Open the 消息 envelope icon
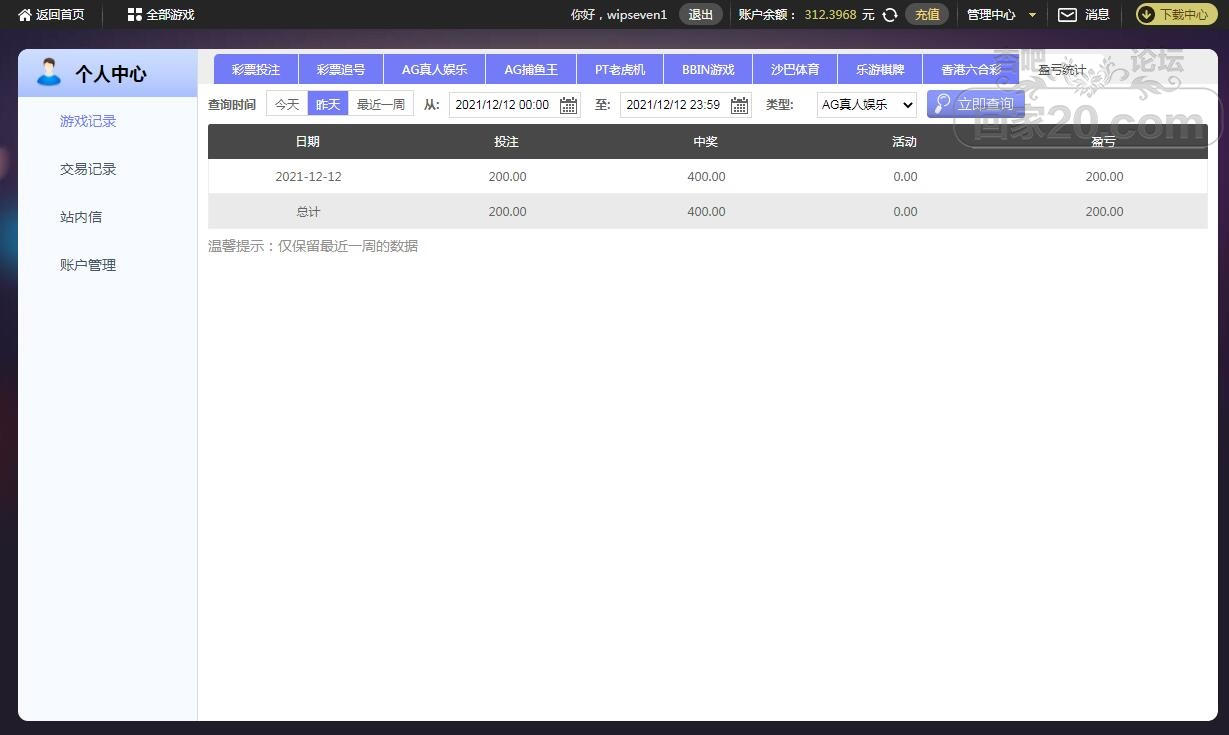 (x=1068, y=15)
